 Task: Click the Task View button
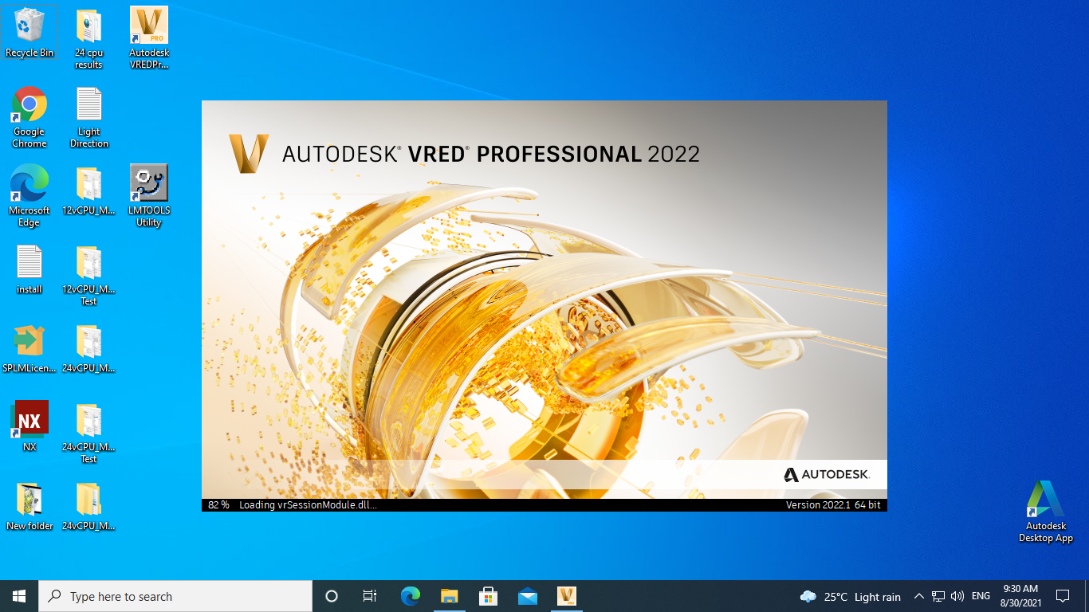tap(370, 597)
